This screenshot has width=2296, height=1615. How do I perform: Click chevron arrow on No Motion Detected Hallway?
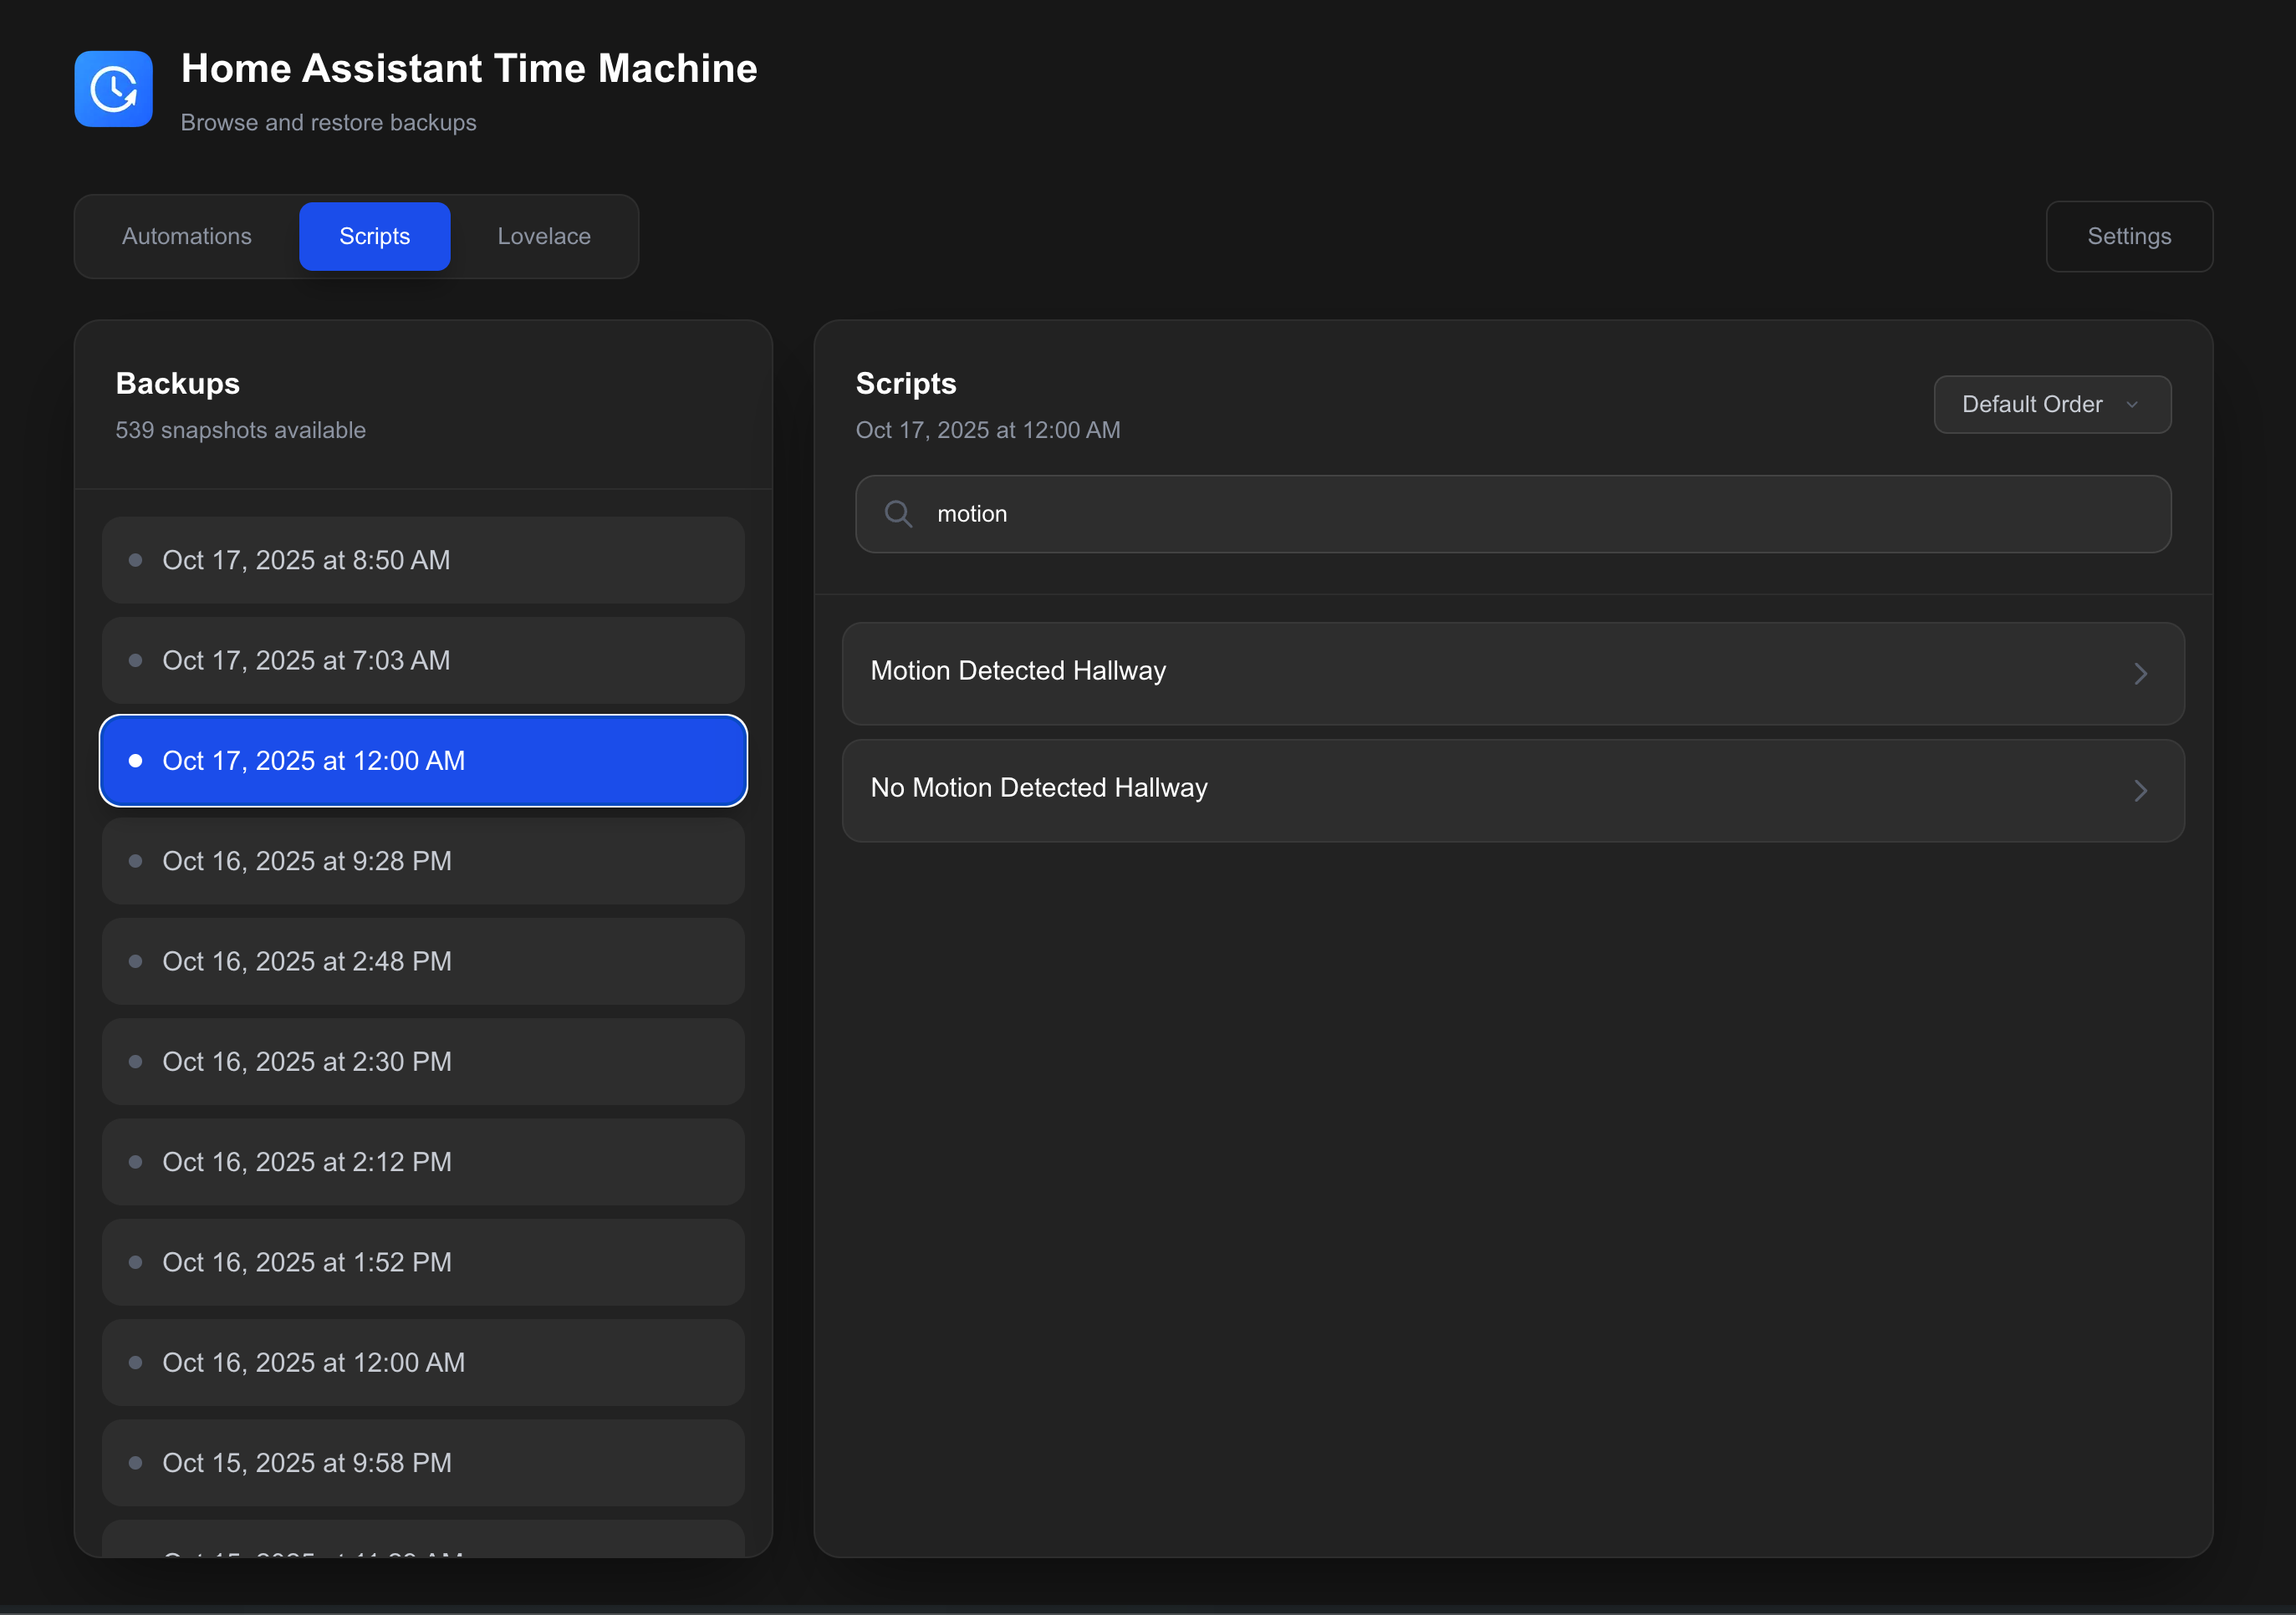pyautogui.click(x=2139, y=791)
